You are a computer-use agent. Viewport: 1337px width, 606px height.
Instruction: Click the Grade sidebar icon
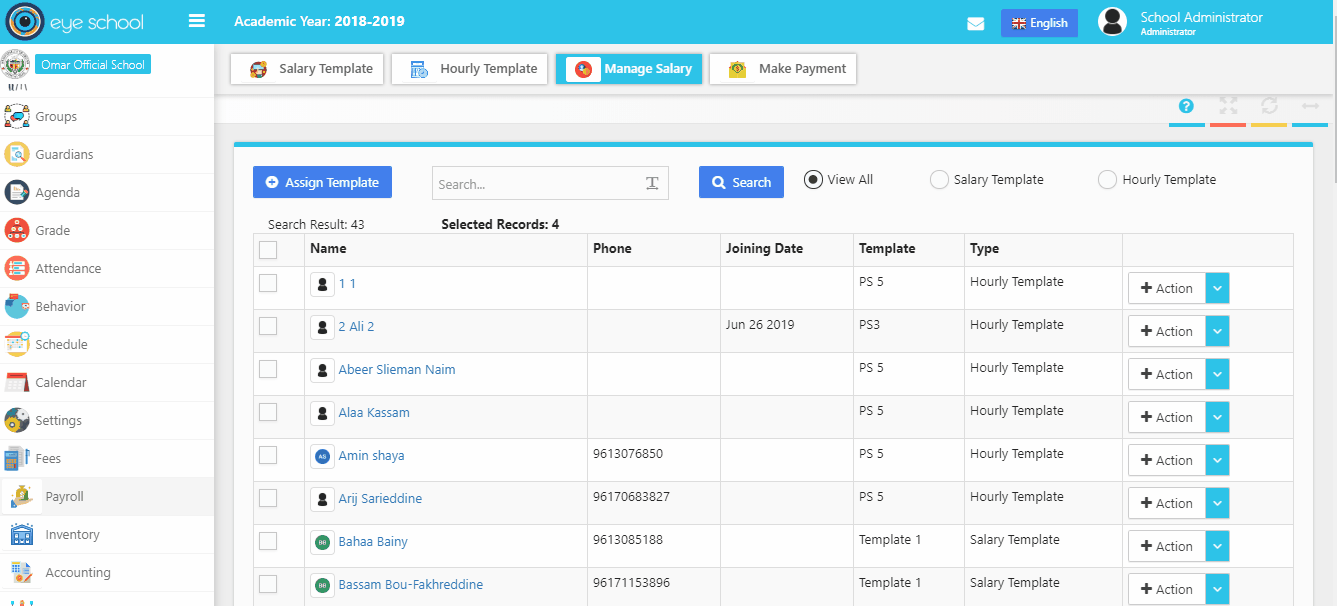pyautogui.click(x=16, y=230)
